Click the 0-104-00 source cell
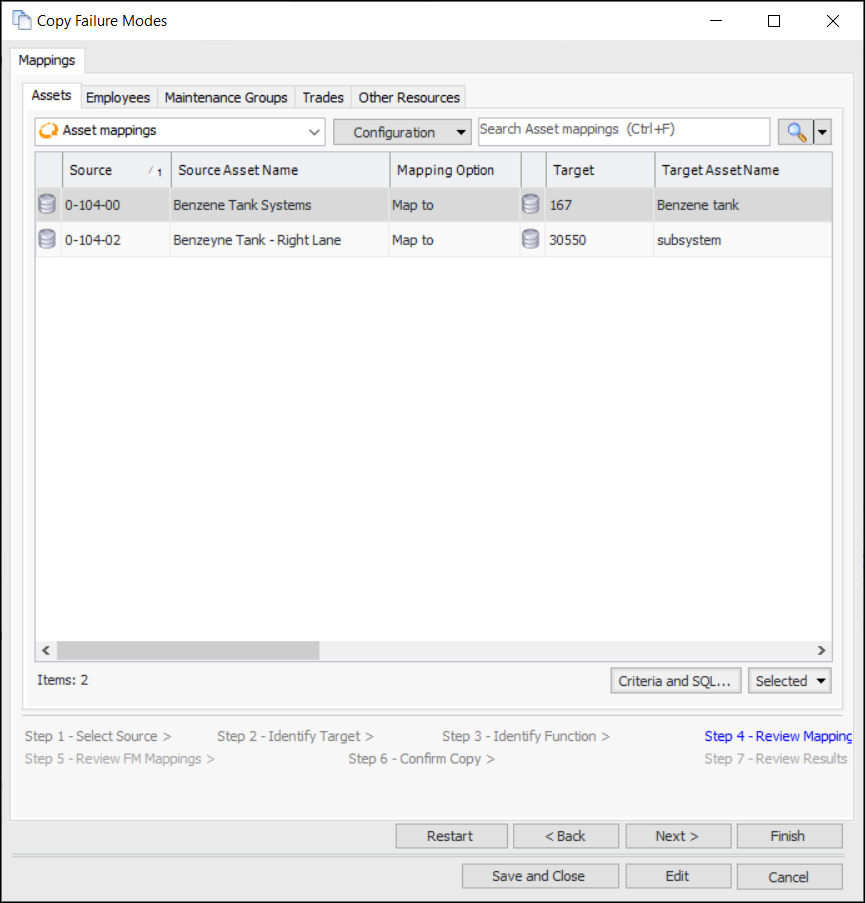This screenshot has width=865, height=903. 116,205
